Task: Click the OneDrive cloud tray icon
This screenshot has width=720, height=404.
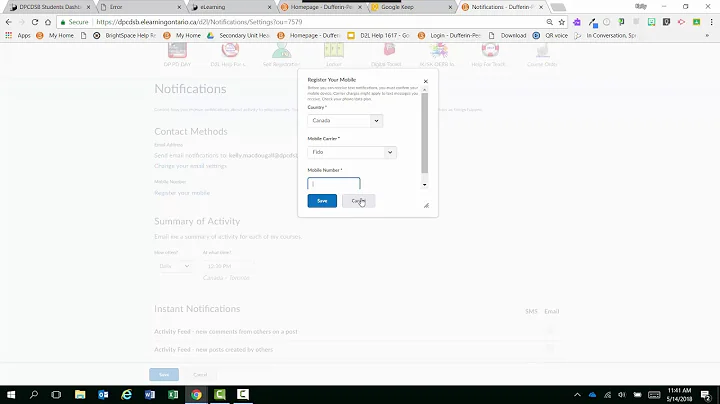Action: click(x=592, y=395)
